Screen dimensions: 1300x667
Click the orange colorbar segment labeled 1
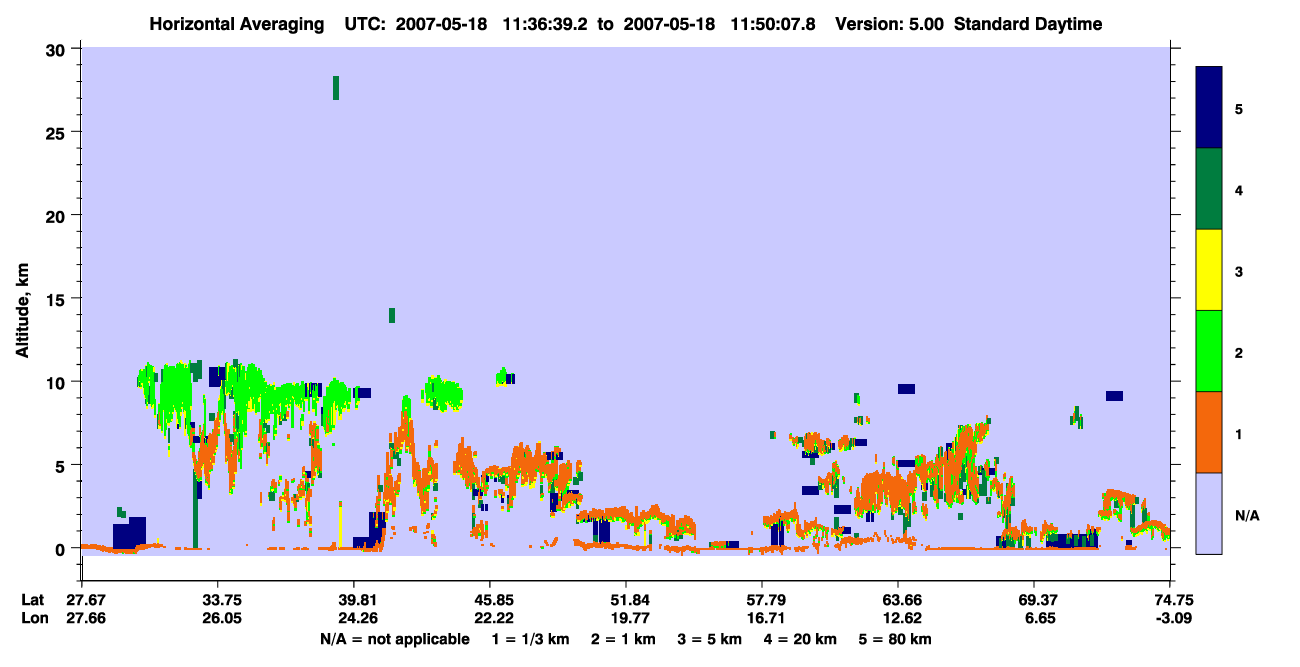[1209, 432]
